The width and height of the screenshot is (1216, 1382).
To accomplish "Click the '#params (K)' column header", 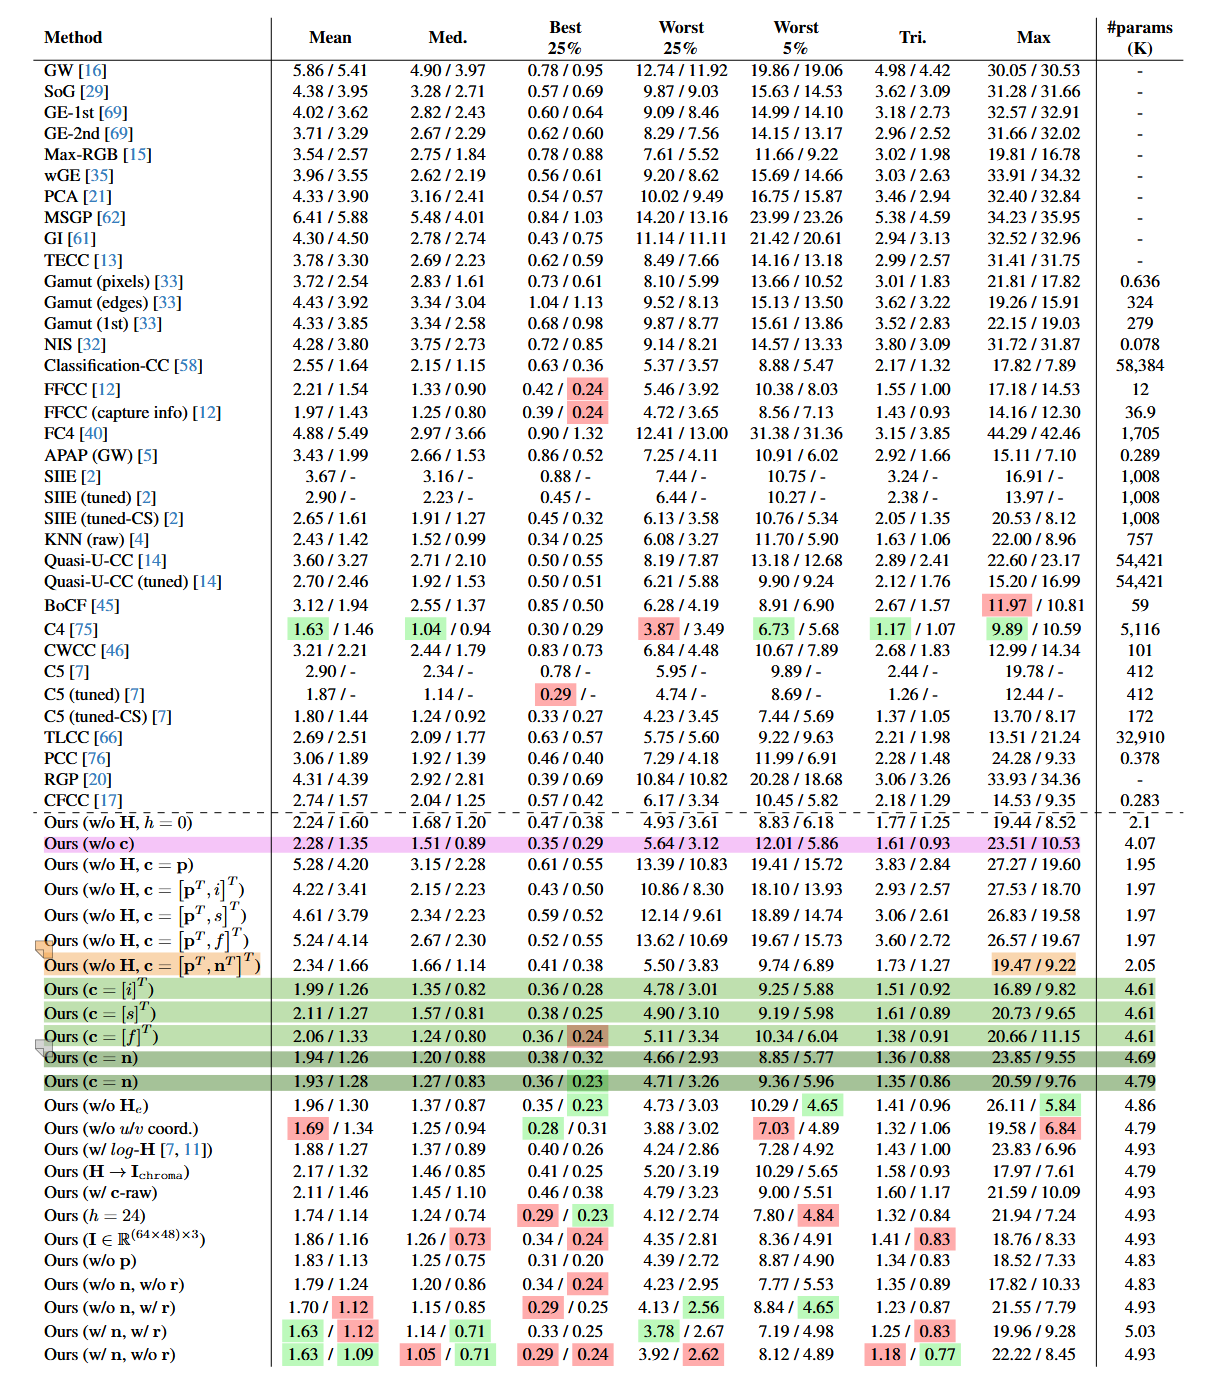I will (x=1139, y=37).
